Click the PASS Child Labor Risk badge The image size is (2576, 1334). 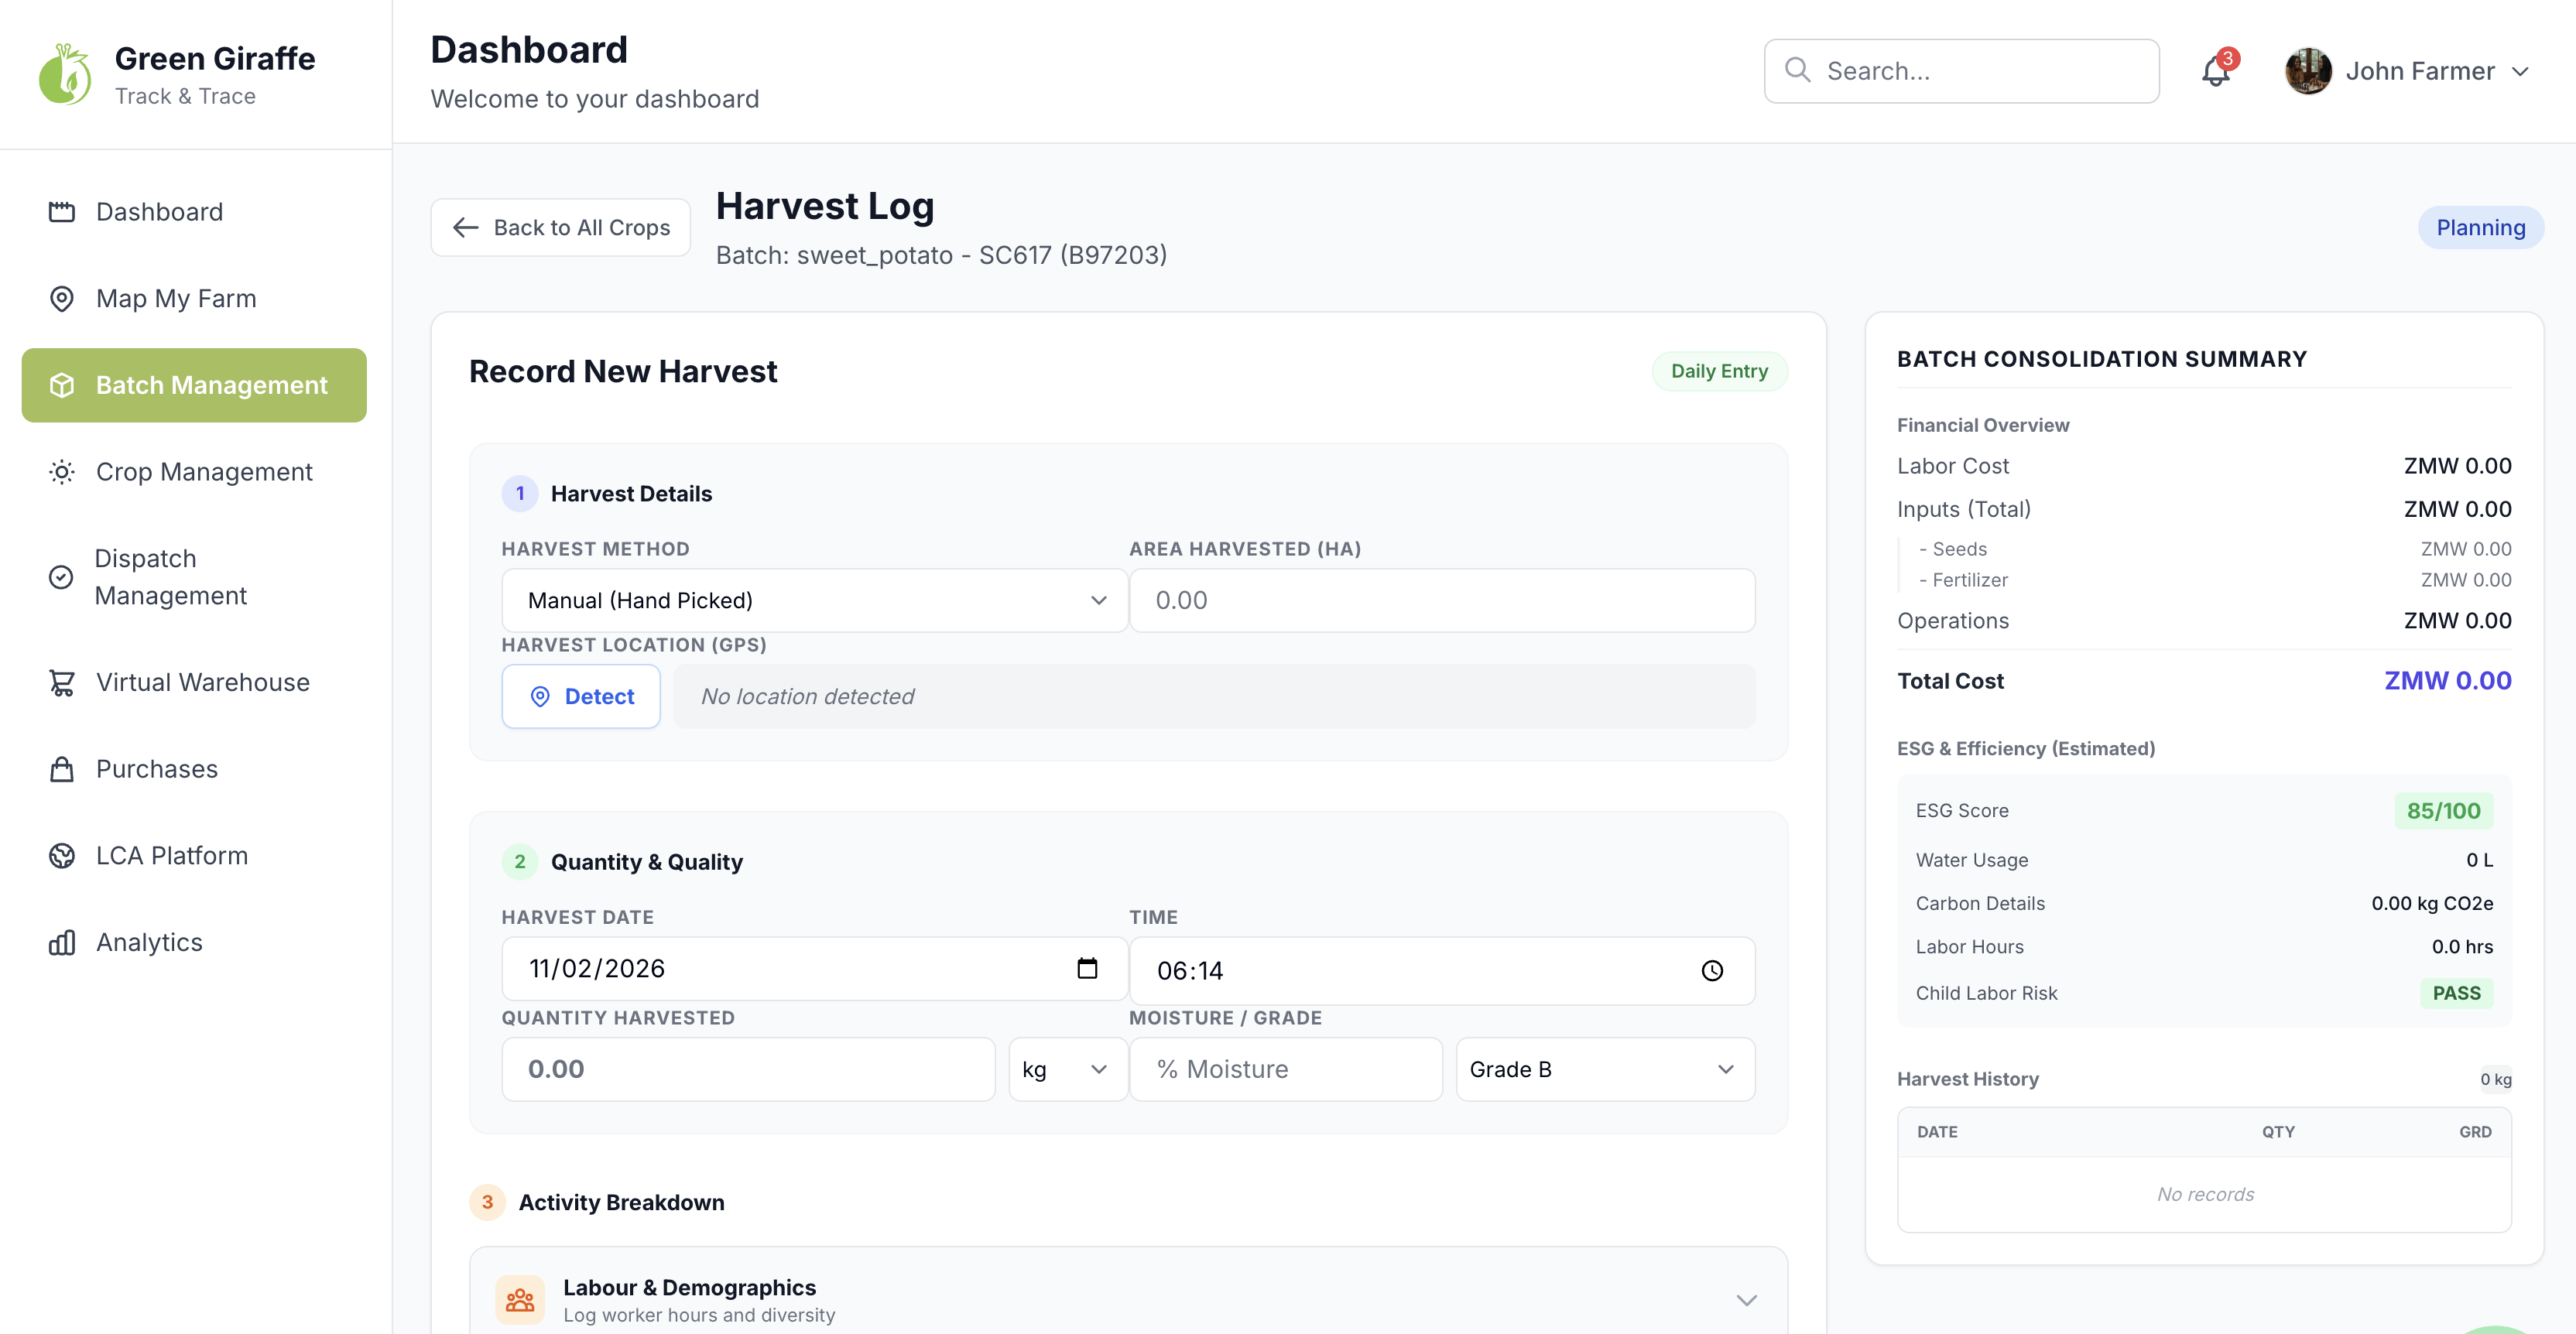(x=2456, y=993)
